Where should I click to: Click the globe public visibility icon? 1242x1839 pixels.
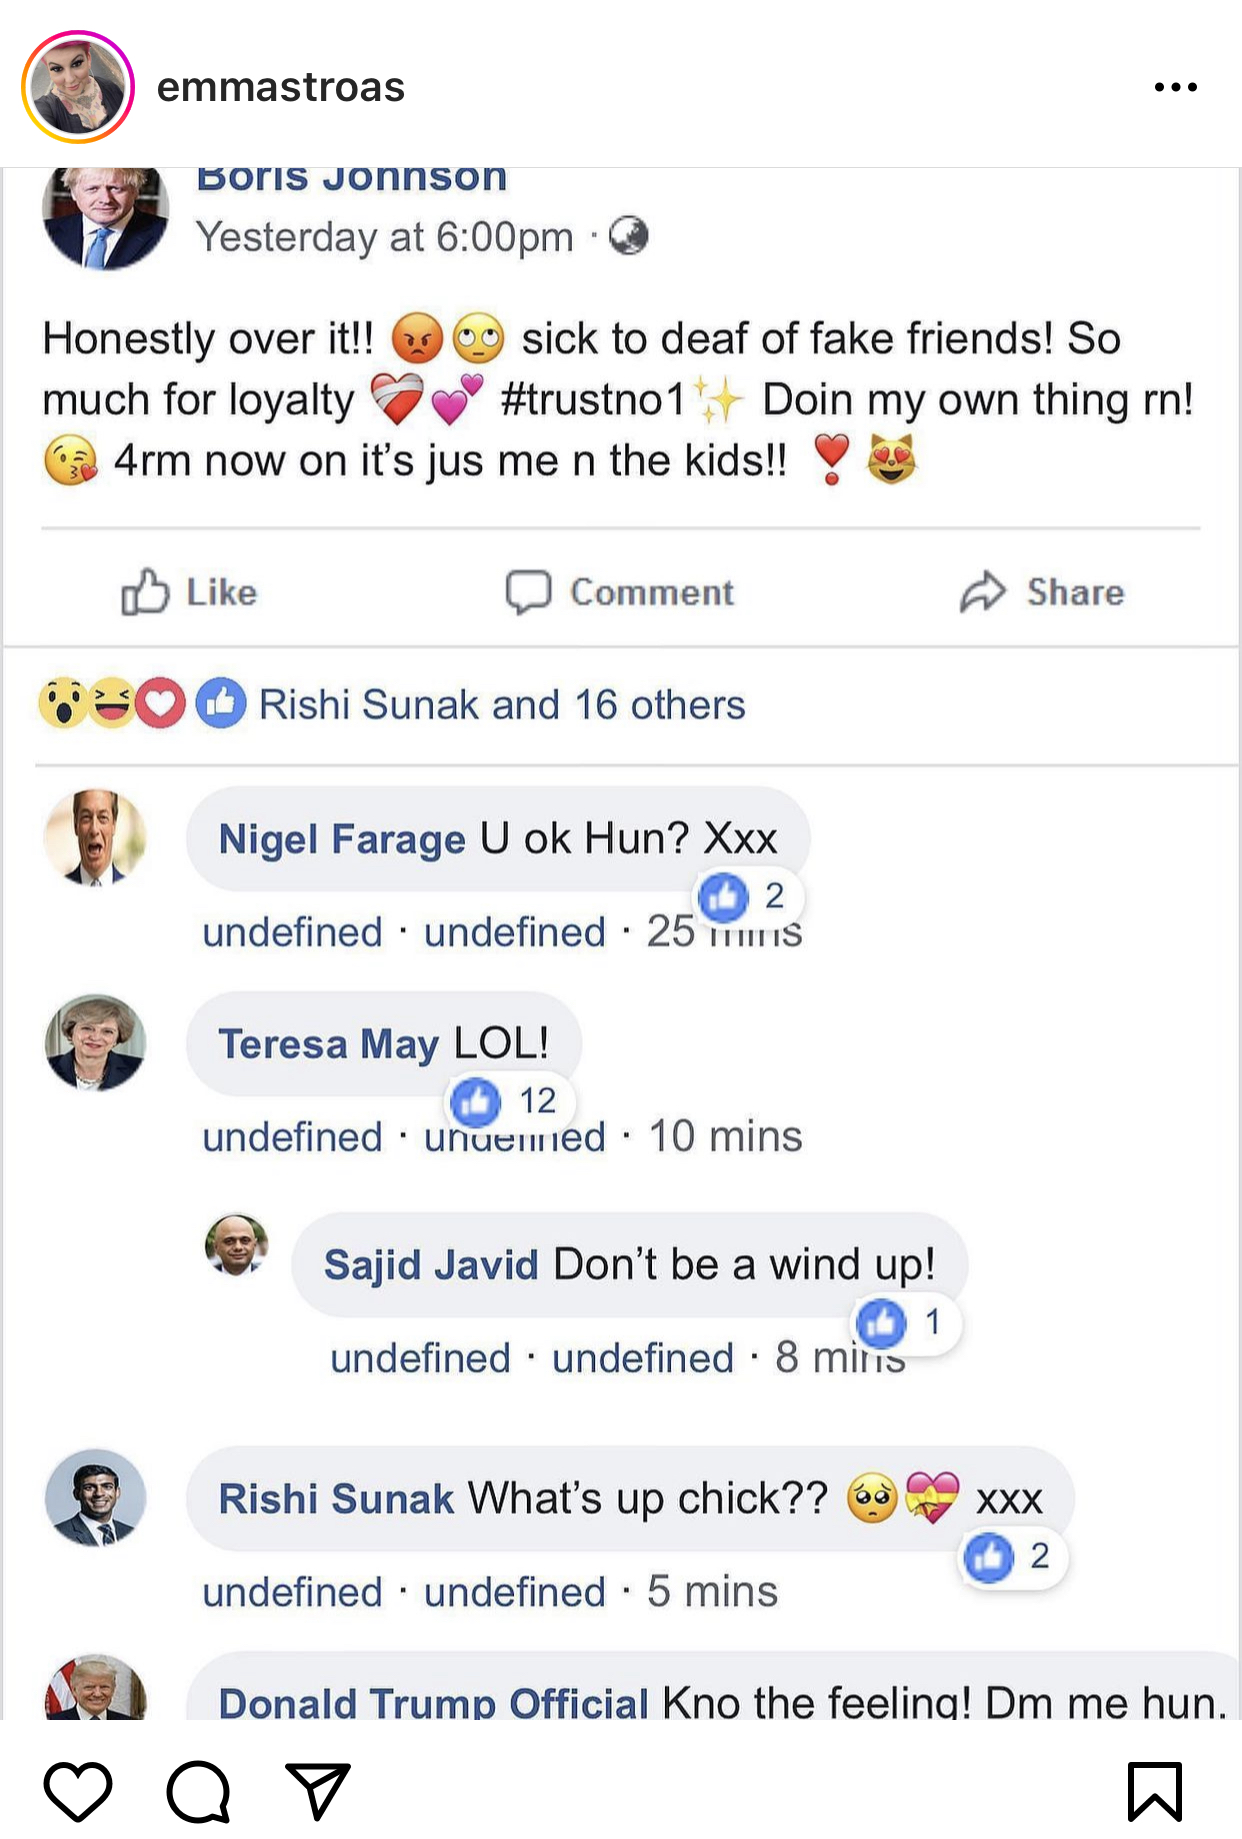[628, 236]
